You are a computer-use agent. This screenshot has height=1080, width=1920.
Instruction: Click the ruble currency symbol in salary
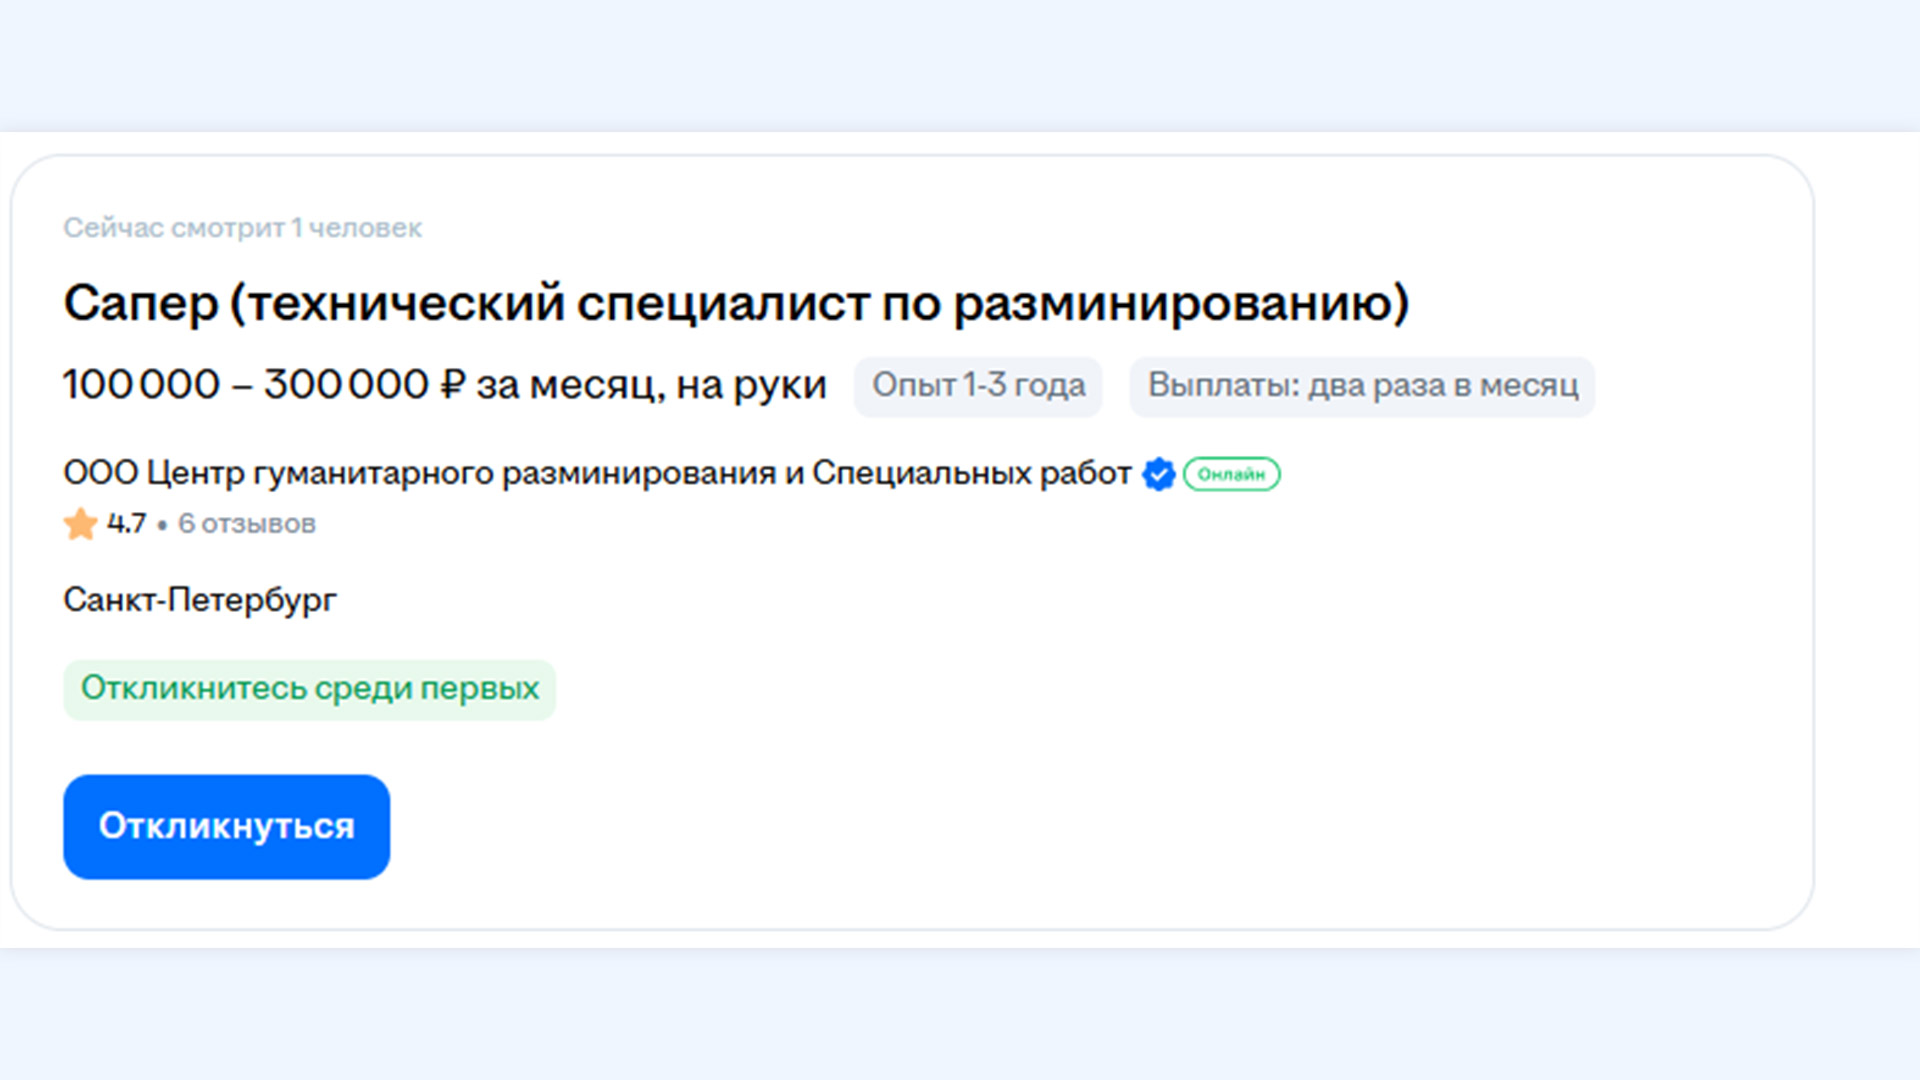452,384
